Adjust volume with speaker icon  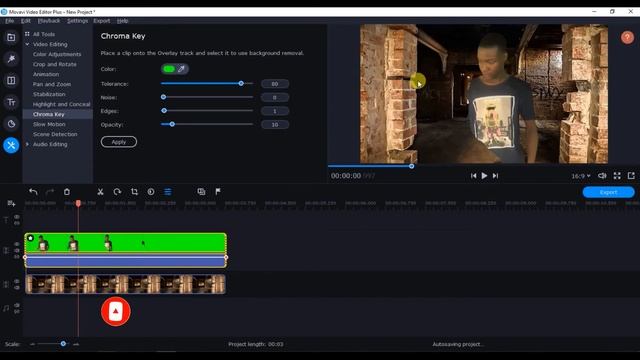(602, 176)
